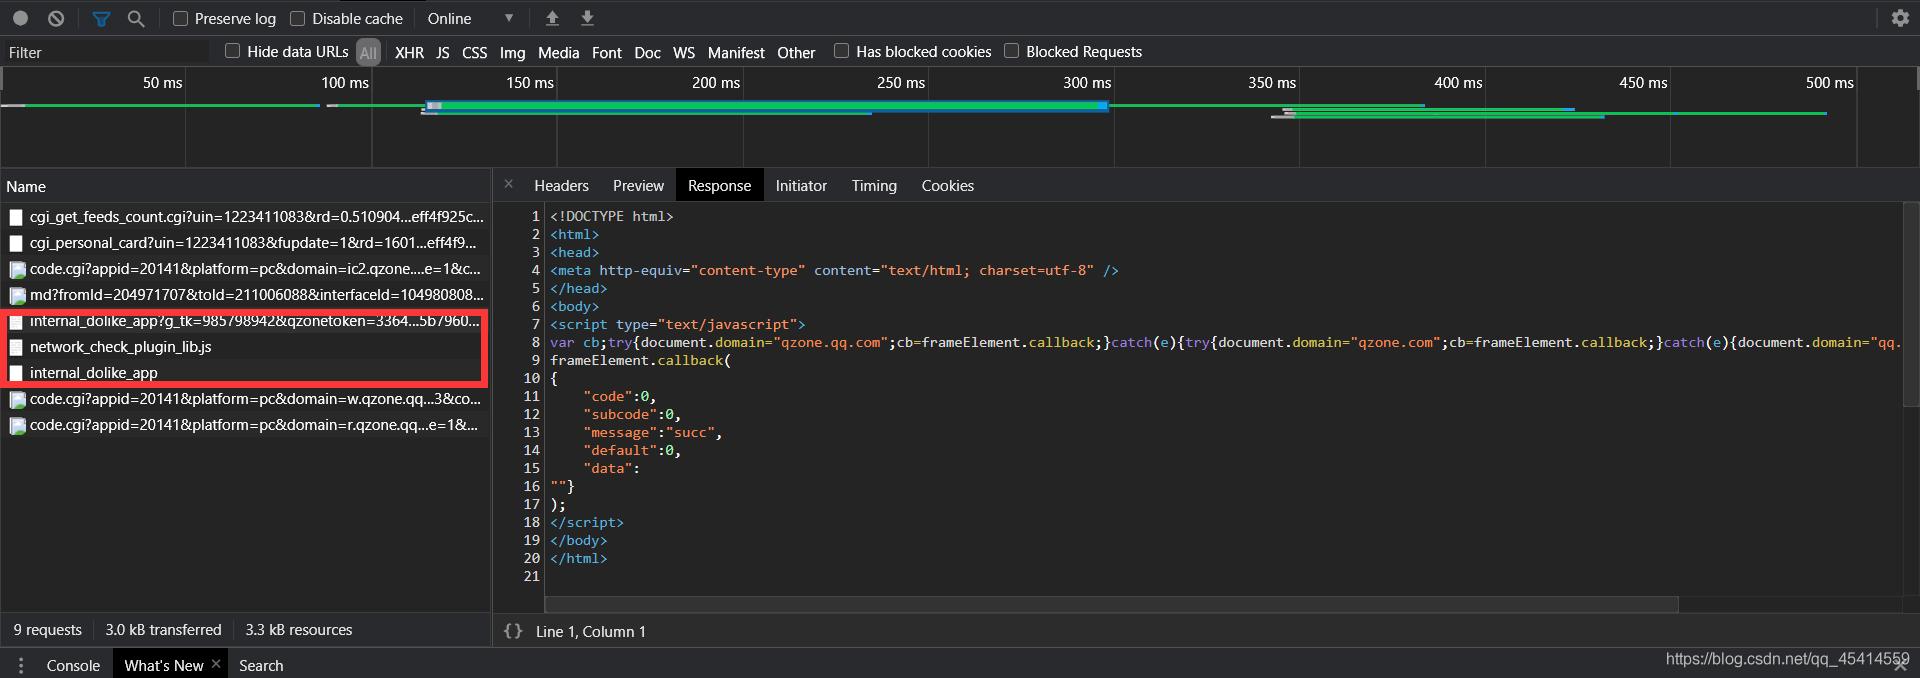Filter requests by XHR type
1920x678 pixels.
pos(409,52)
